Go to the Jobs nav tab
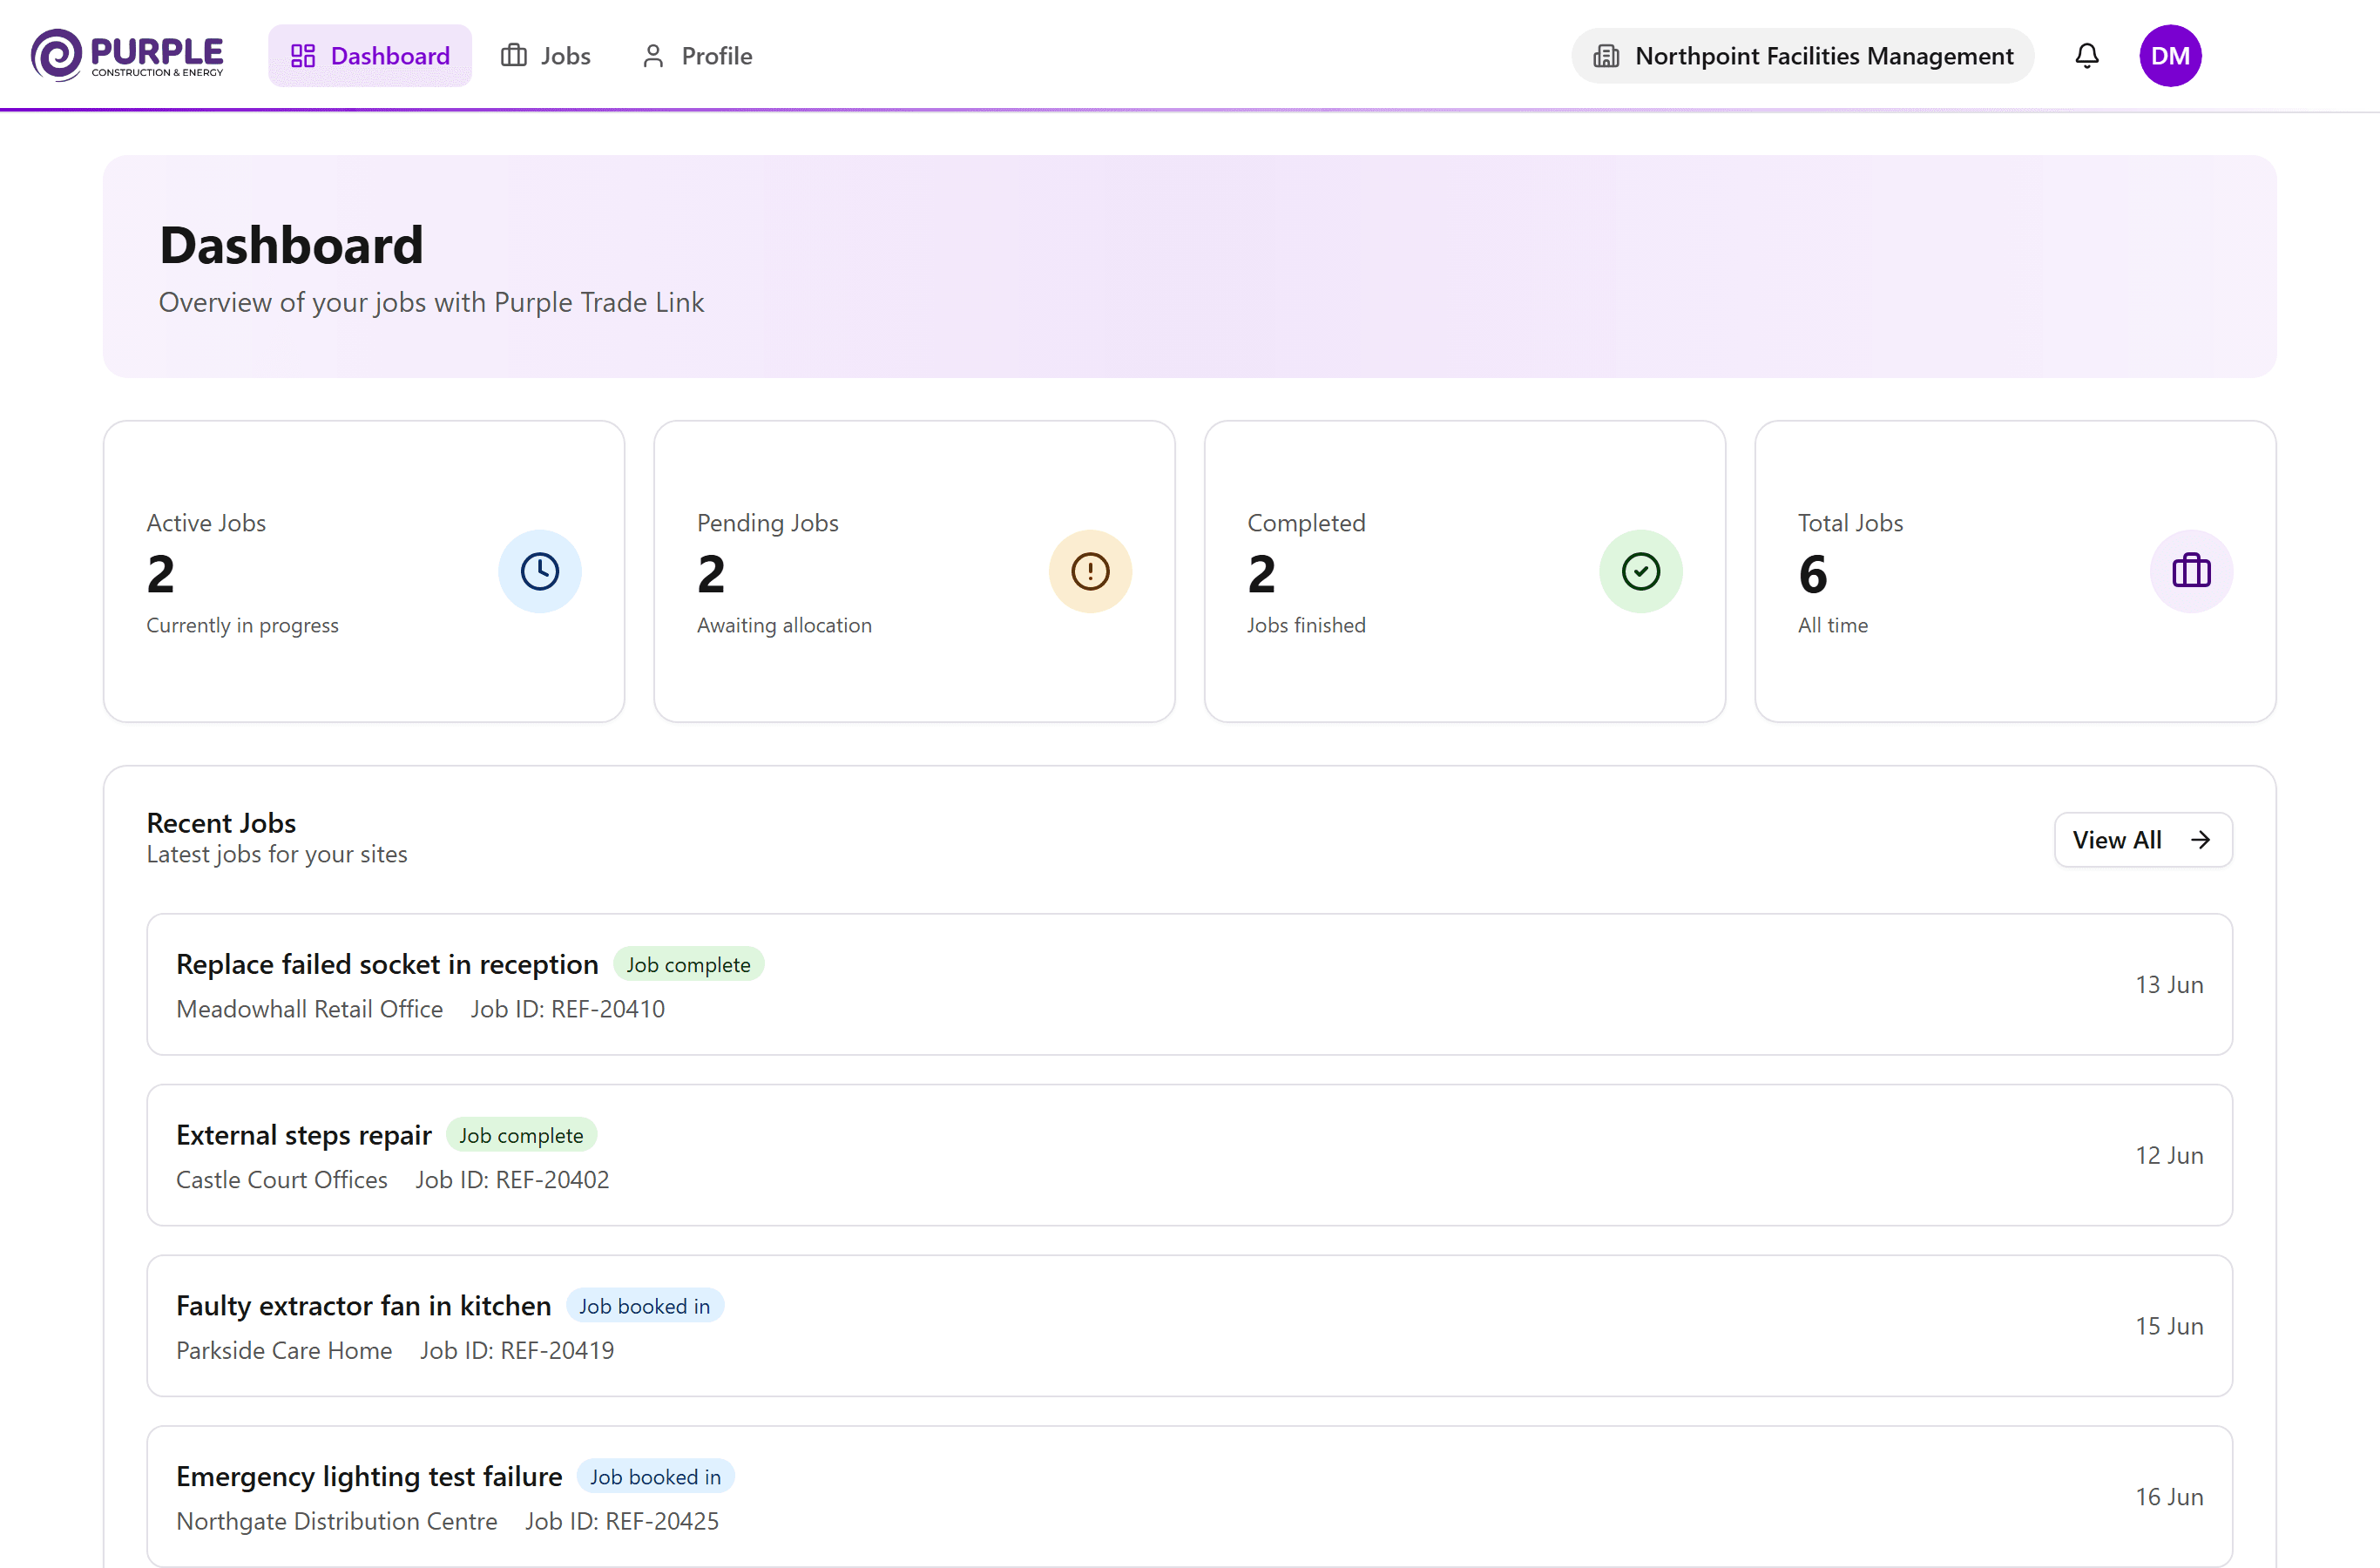Screen dimensions: 2380x1568 tap(546, 56)
